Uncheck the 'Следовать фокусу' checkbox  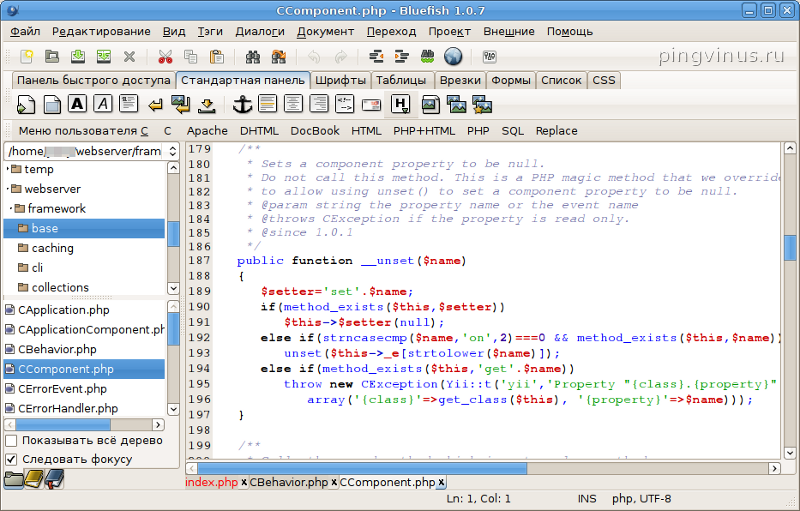11,459
